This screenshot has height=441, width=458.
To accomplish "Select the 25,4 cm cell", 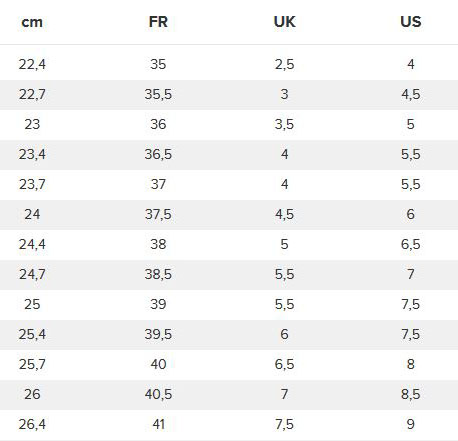I will [x=32, y=334].
